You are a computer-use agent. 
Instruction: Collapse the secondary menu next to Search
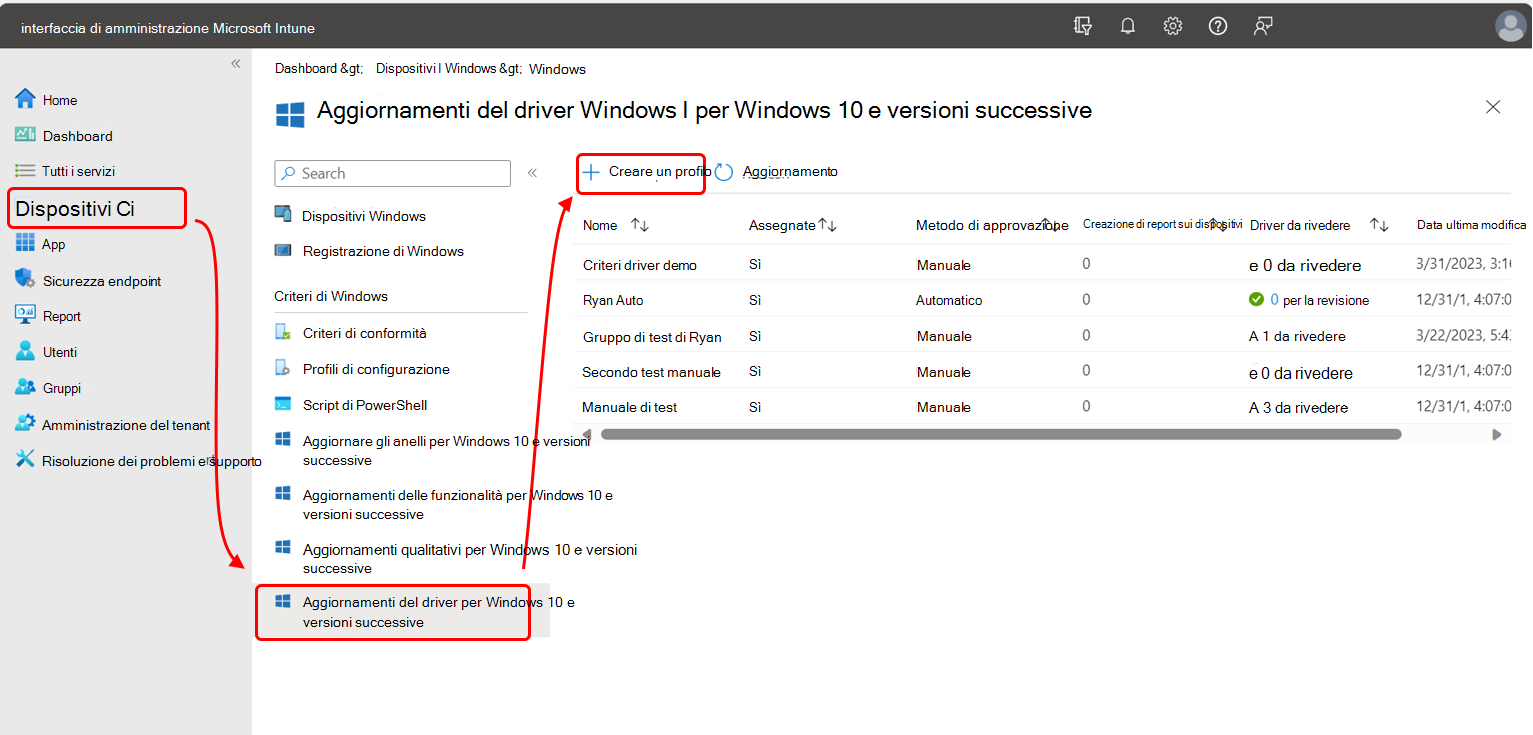(x=532, y=173)
